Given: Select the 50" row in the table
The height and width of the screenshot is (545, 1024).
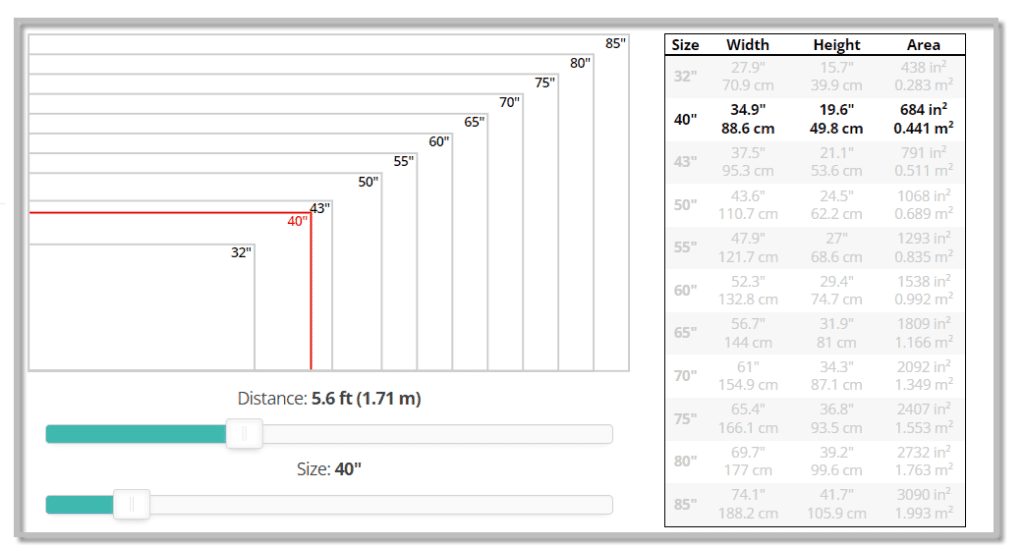Looking at the screenshot, I should (814, 205).
